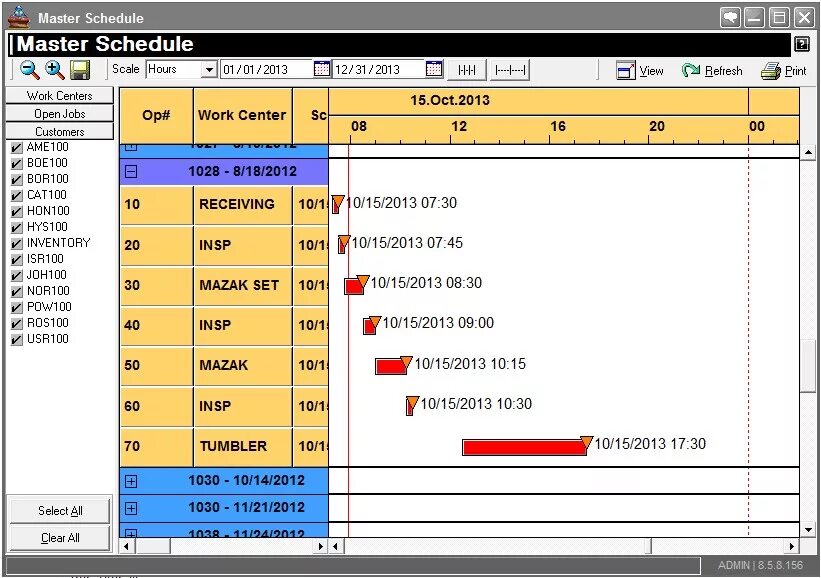Expand job 1030 - 11/21/2012

coord(131,508)
